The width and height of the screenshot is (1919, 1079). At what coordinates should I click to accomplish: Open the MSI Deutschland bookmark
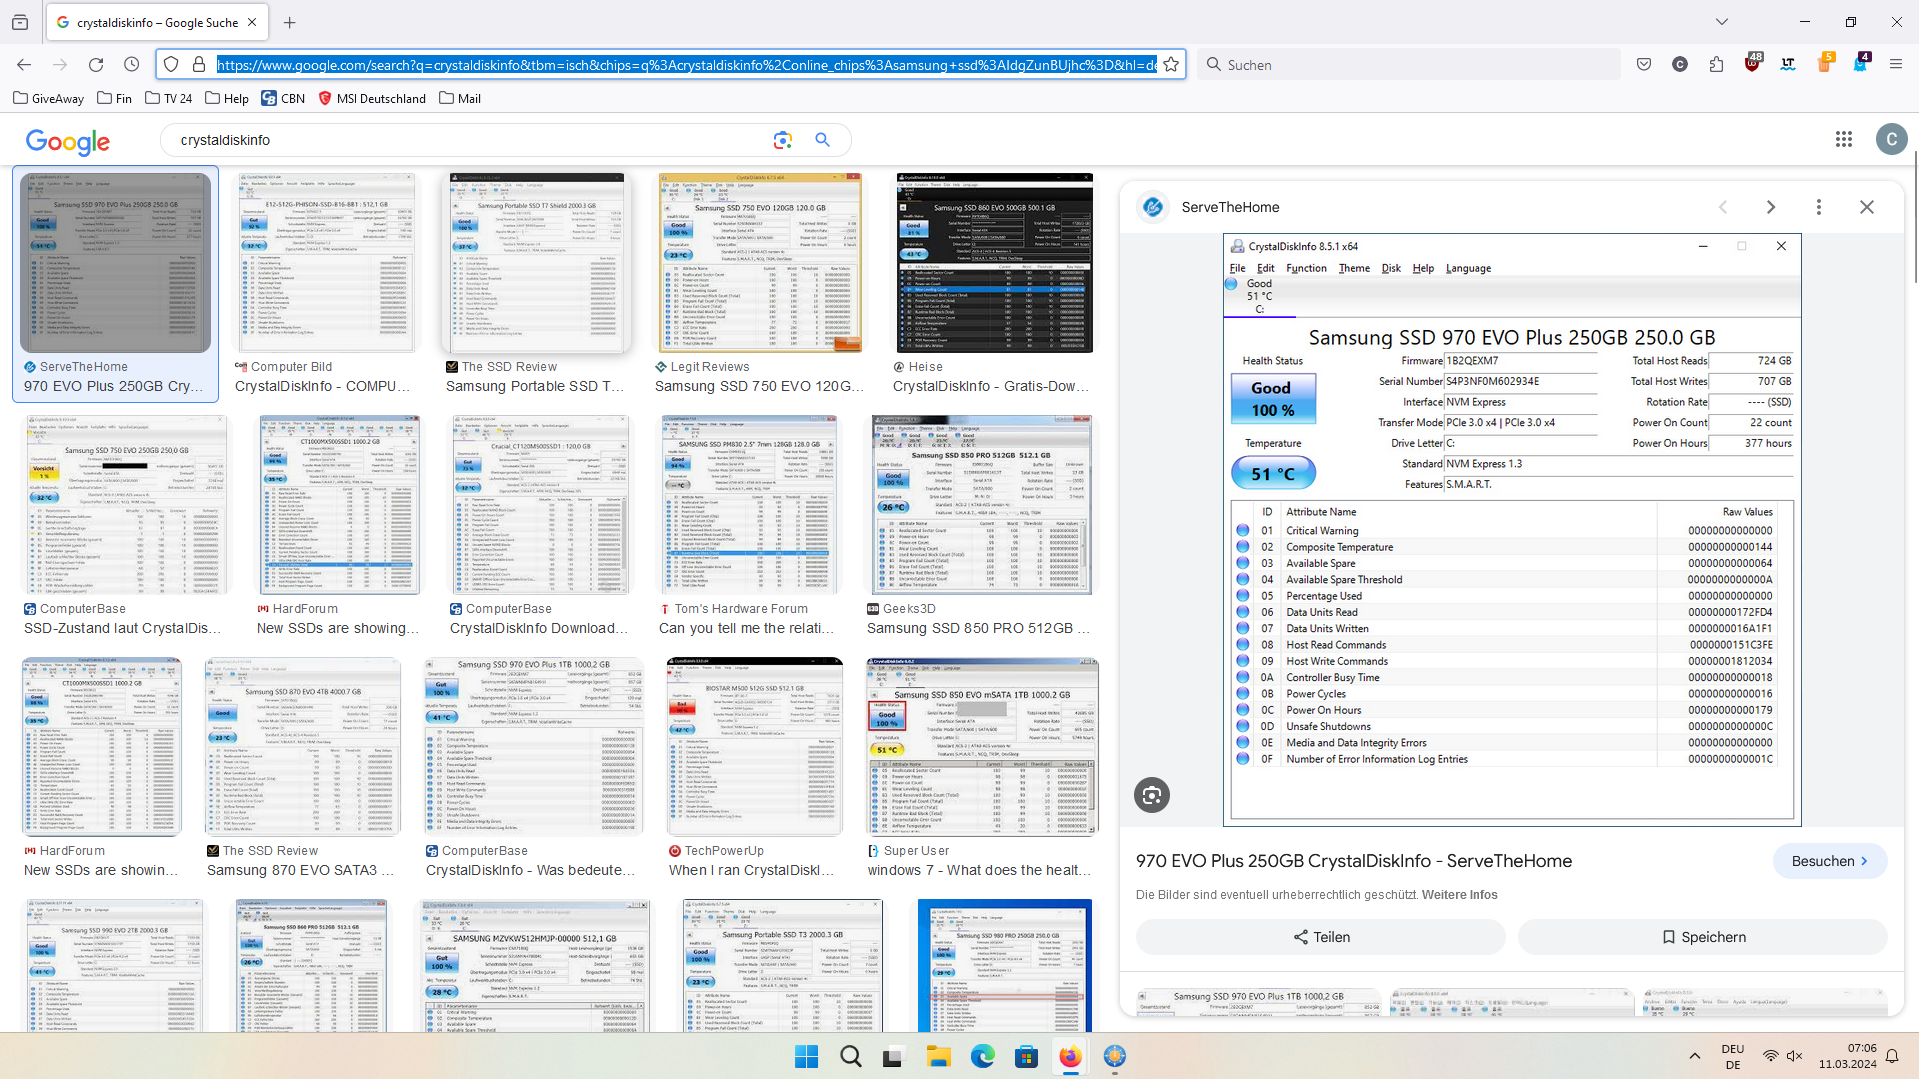click(x=372, y=98)
